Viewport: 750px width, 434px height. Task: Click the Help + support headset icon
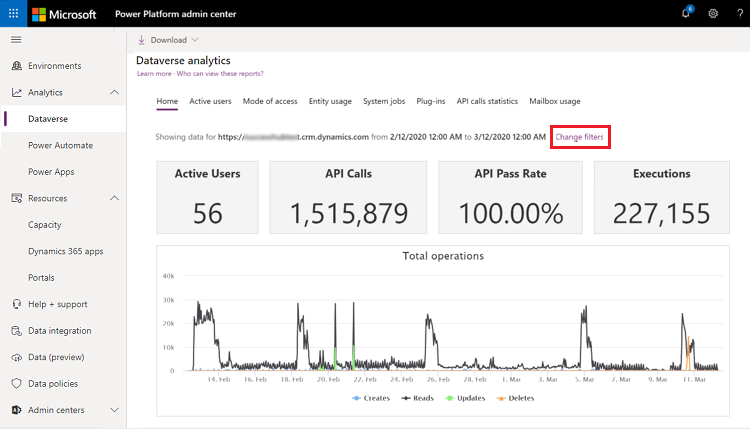point(17,304)
